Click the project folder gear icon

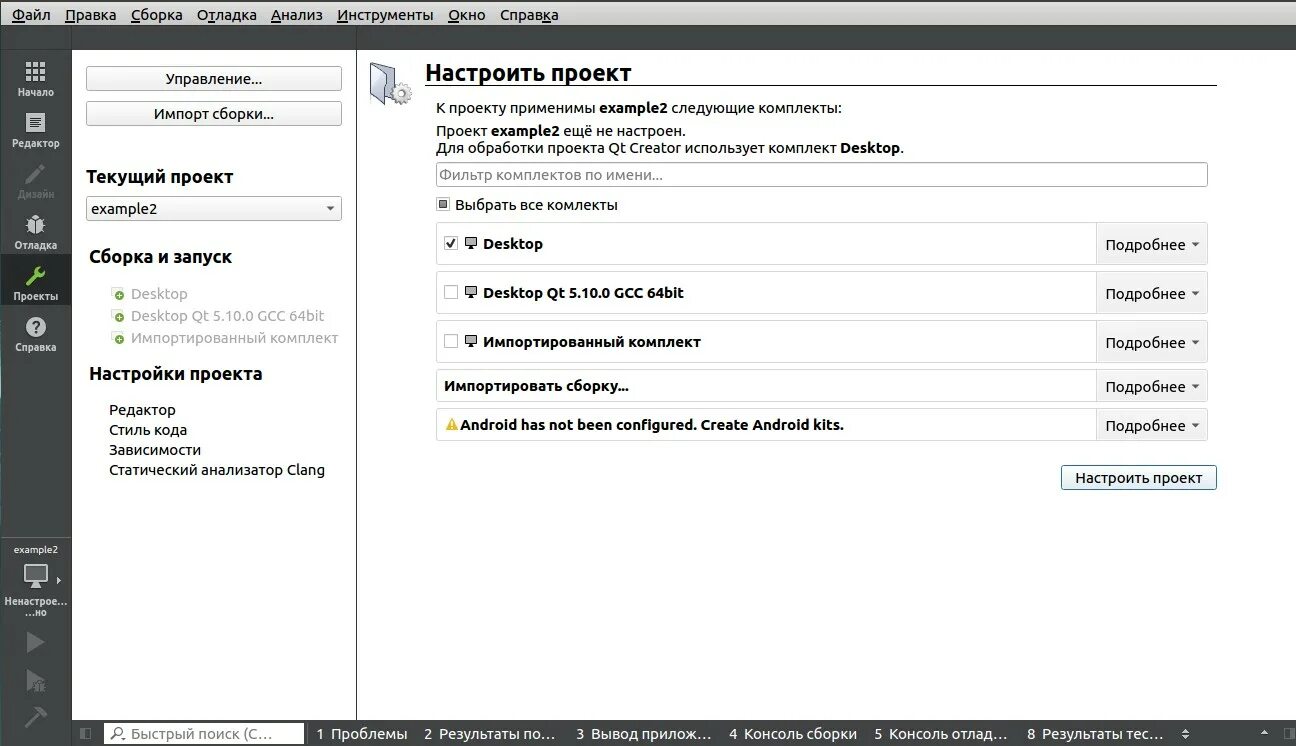(390, 83)
